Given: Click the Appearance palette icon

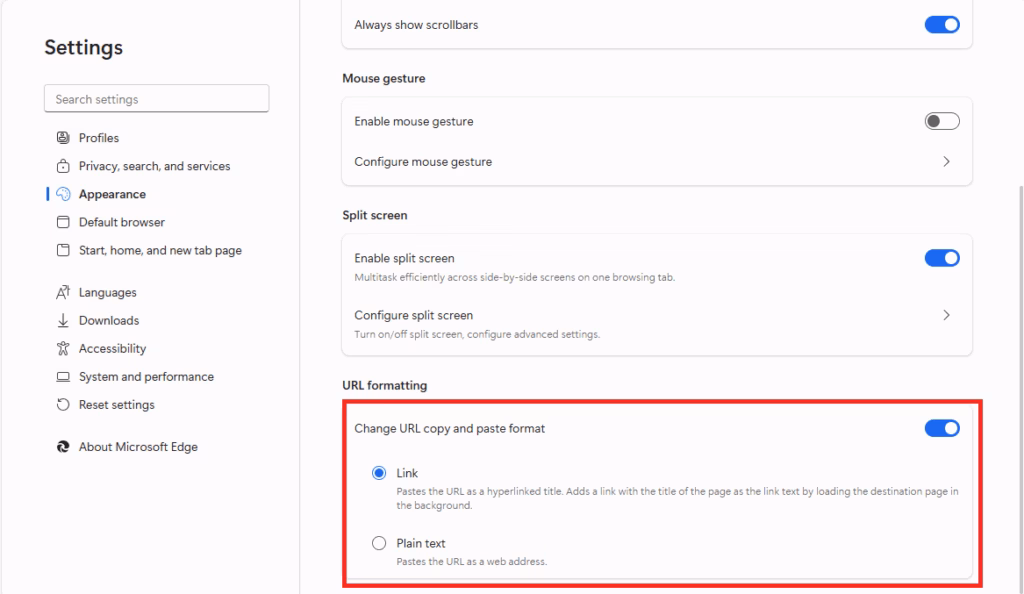Looking at the screenshot, I should [x=63, y=194].
